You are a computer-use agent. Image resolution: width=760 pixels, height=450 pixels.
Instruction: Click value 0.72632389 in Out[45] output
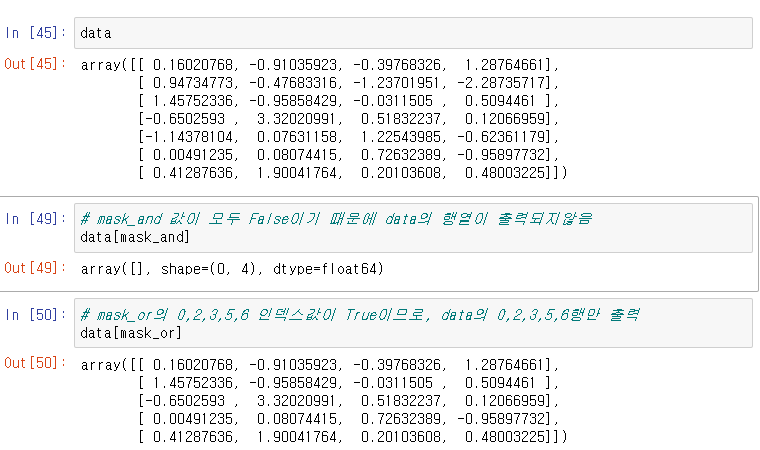click(401, 155)
